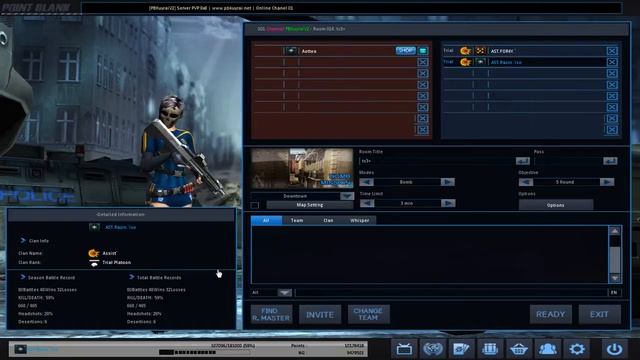
Task: Open the Downtown map dropdown arrow
Action: (x=347, y=196)
